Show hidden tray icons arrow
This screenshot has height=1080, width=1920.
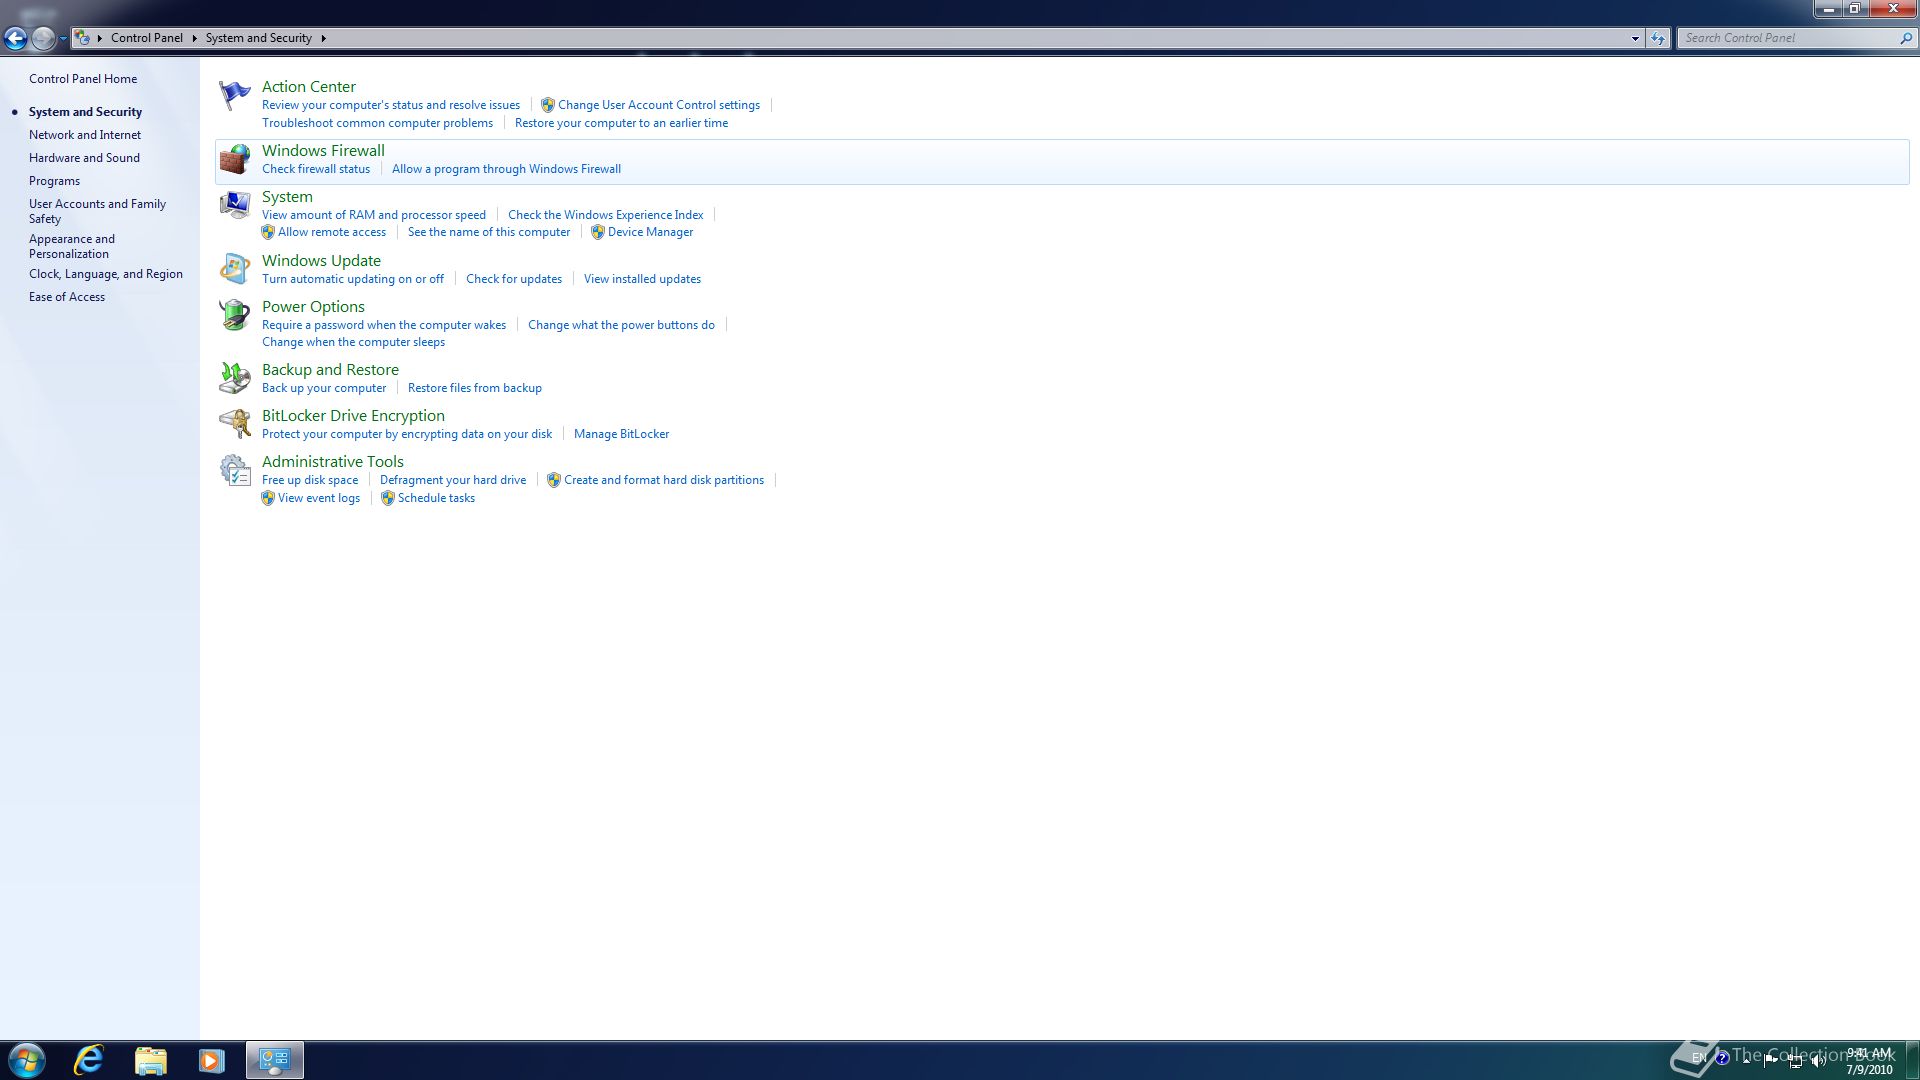pyautogui.click(x=1746, y=1060)
